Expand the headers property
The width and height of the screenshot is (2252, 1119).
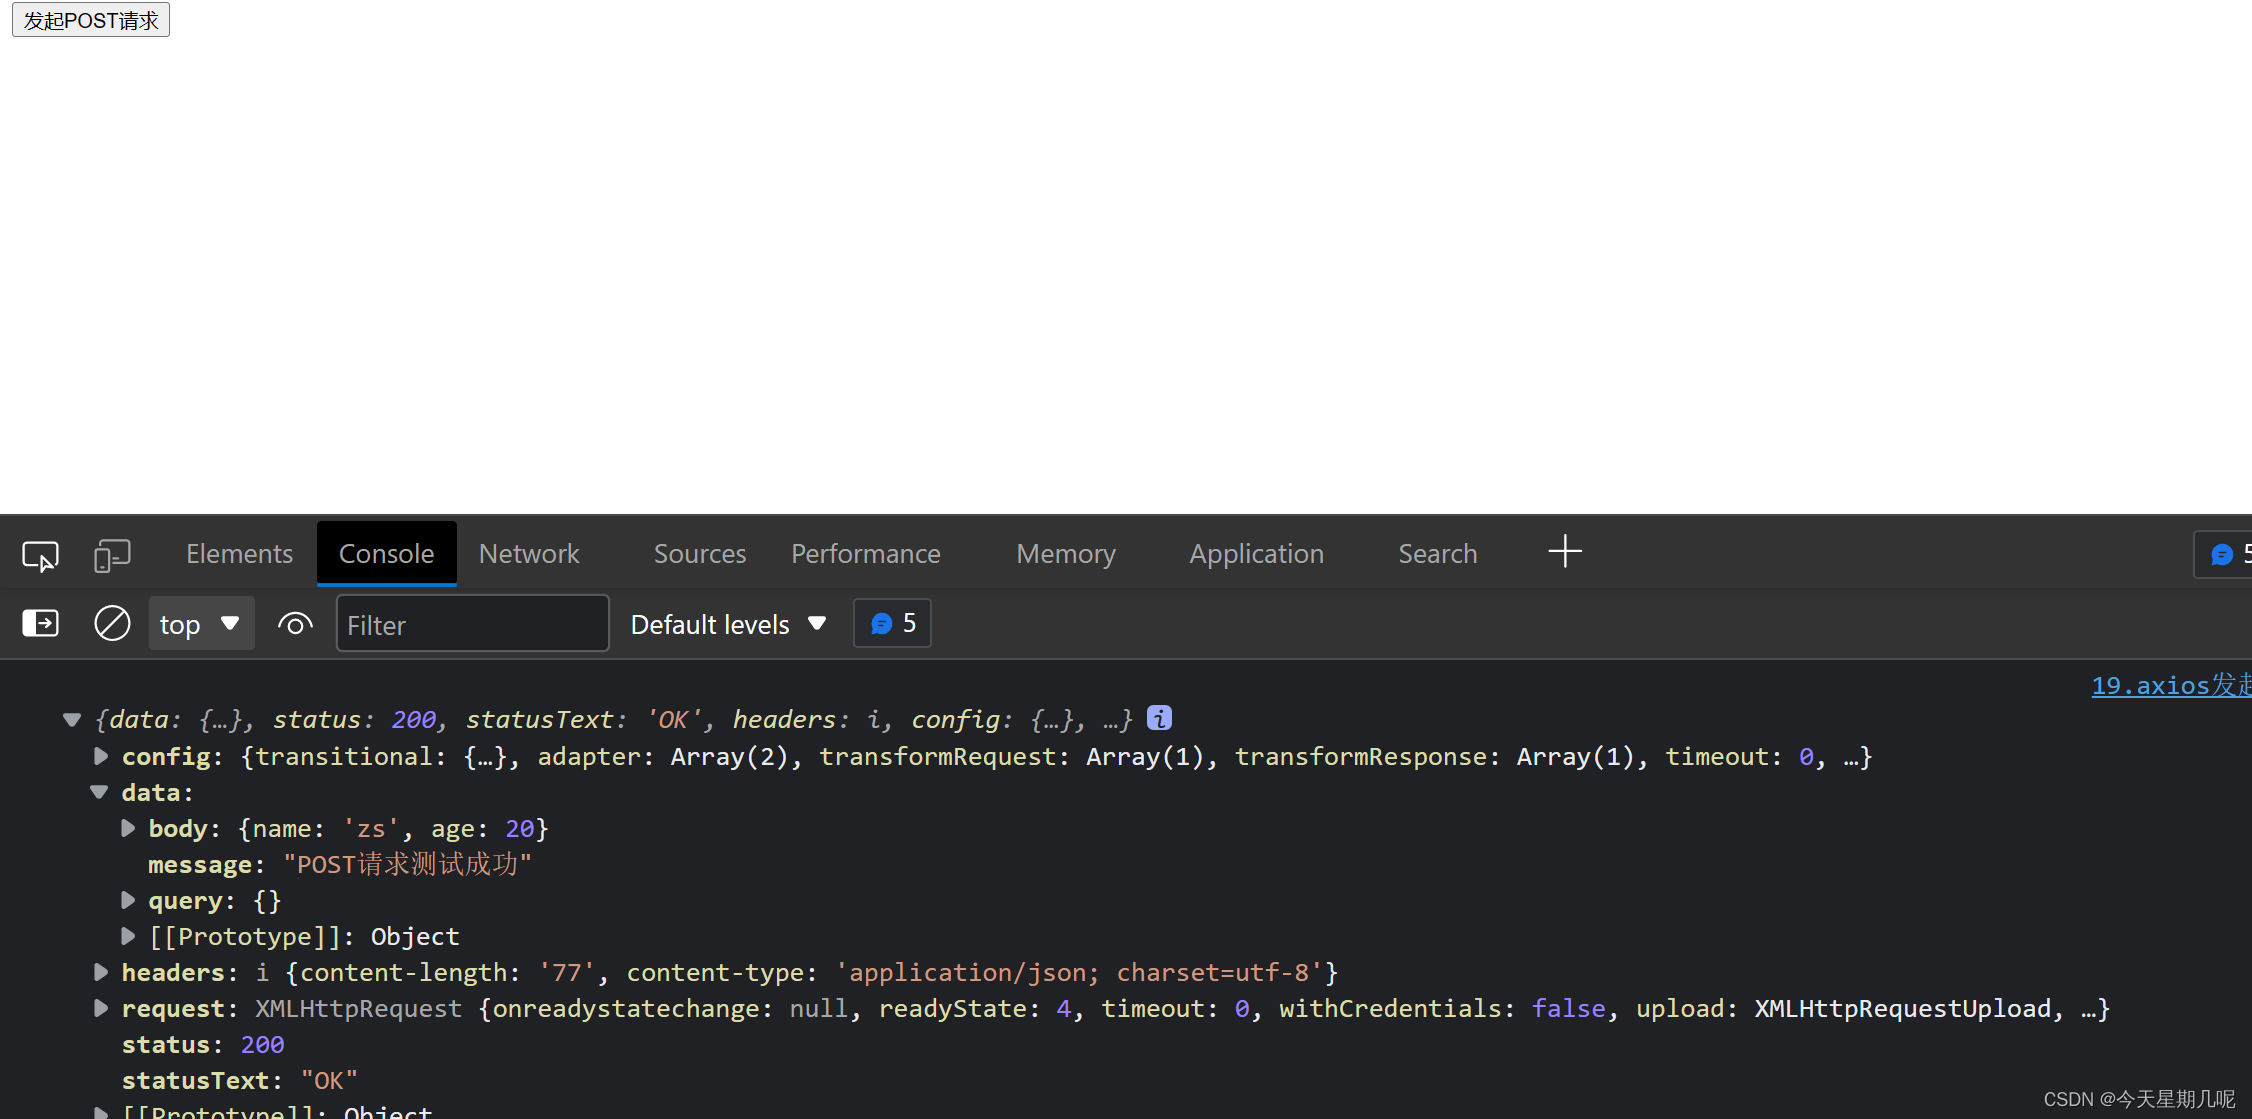click(101, 973)
